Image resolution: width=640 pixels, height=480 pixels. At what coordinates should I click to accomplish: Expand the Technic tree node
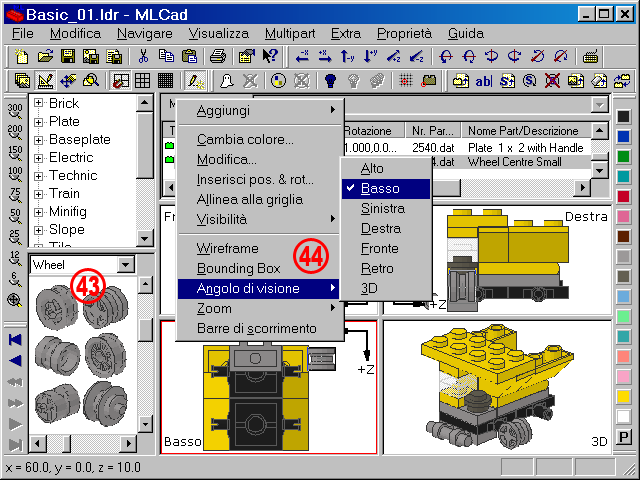coord(38,176)
